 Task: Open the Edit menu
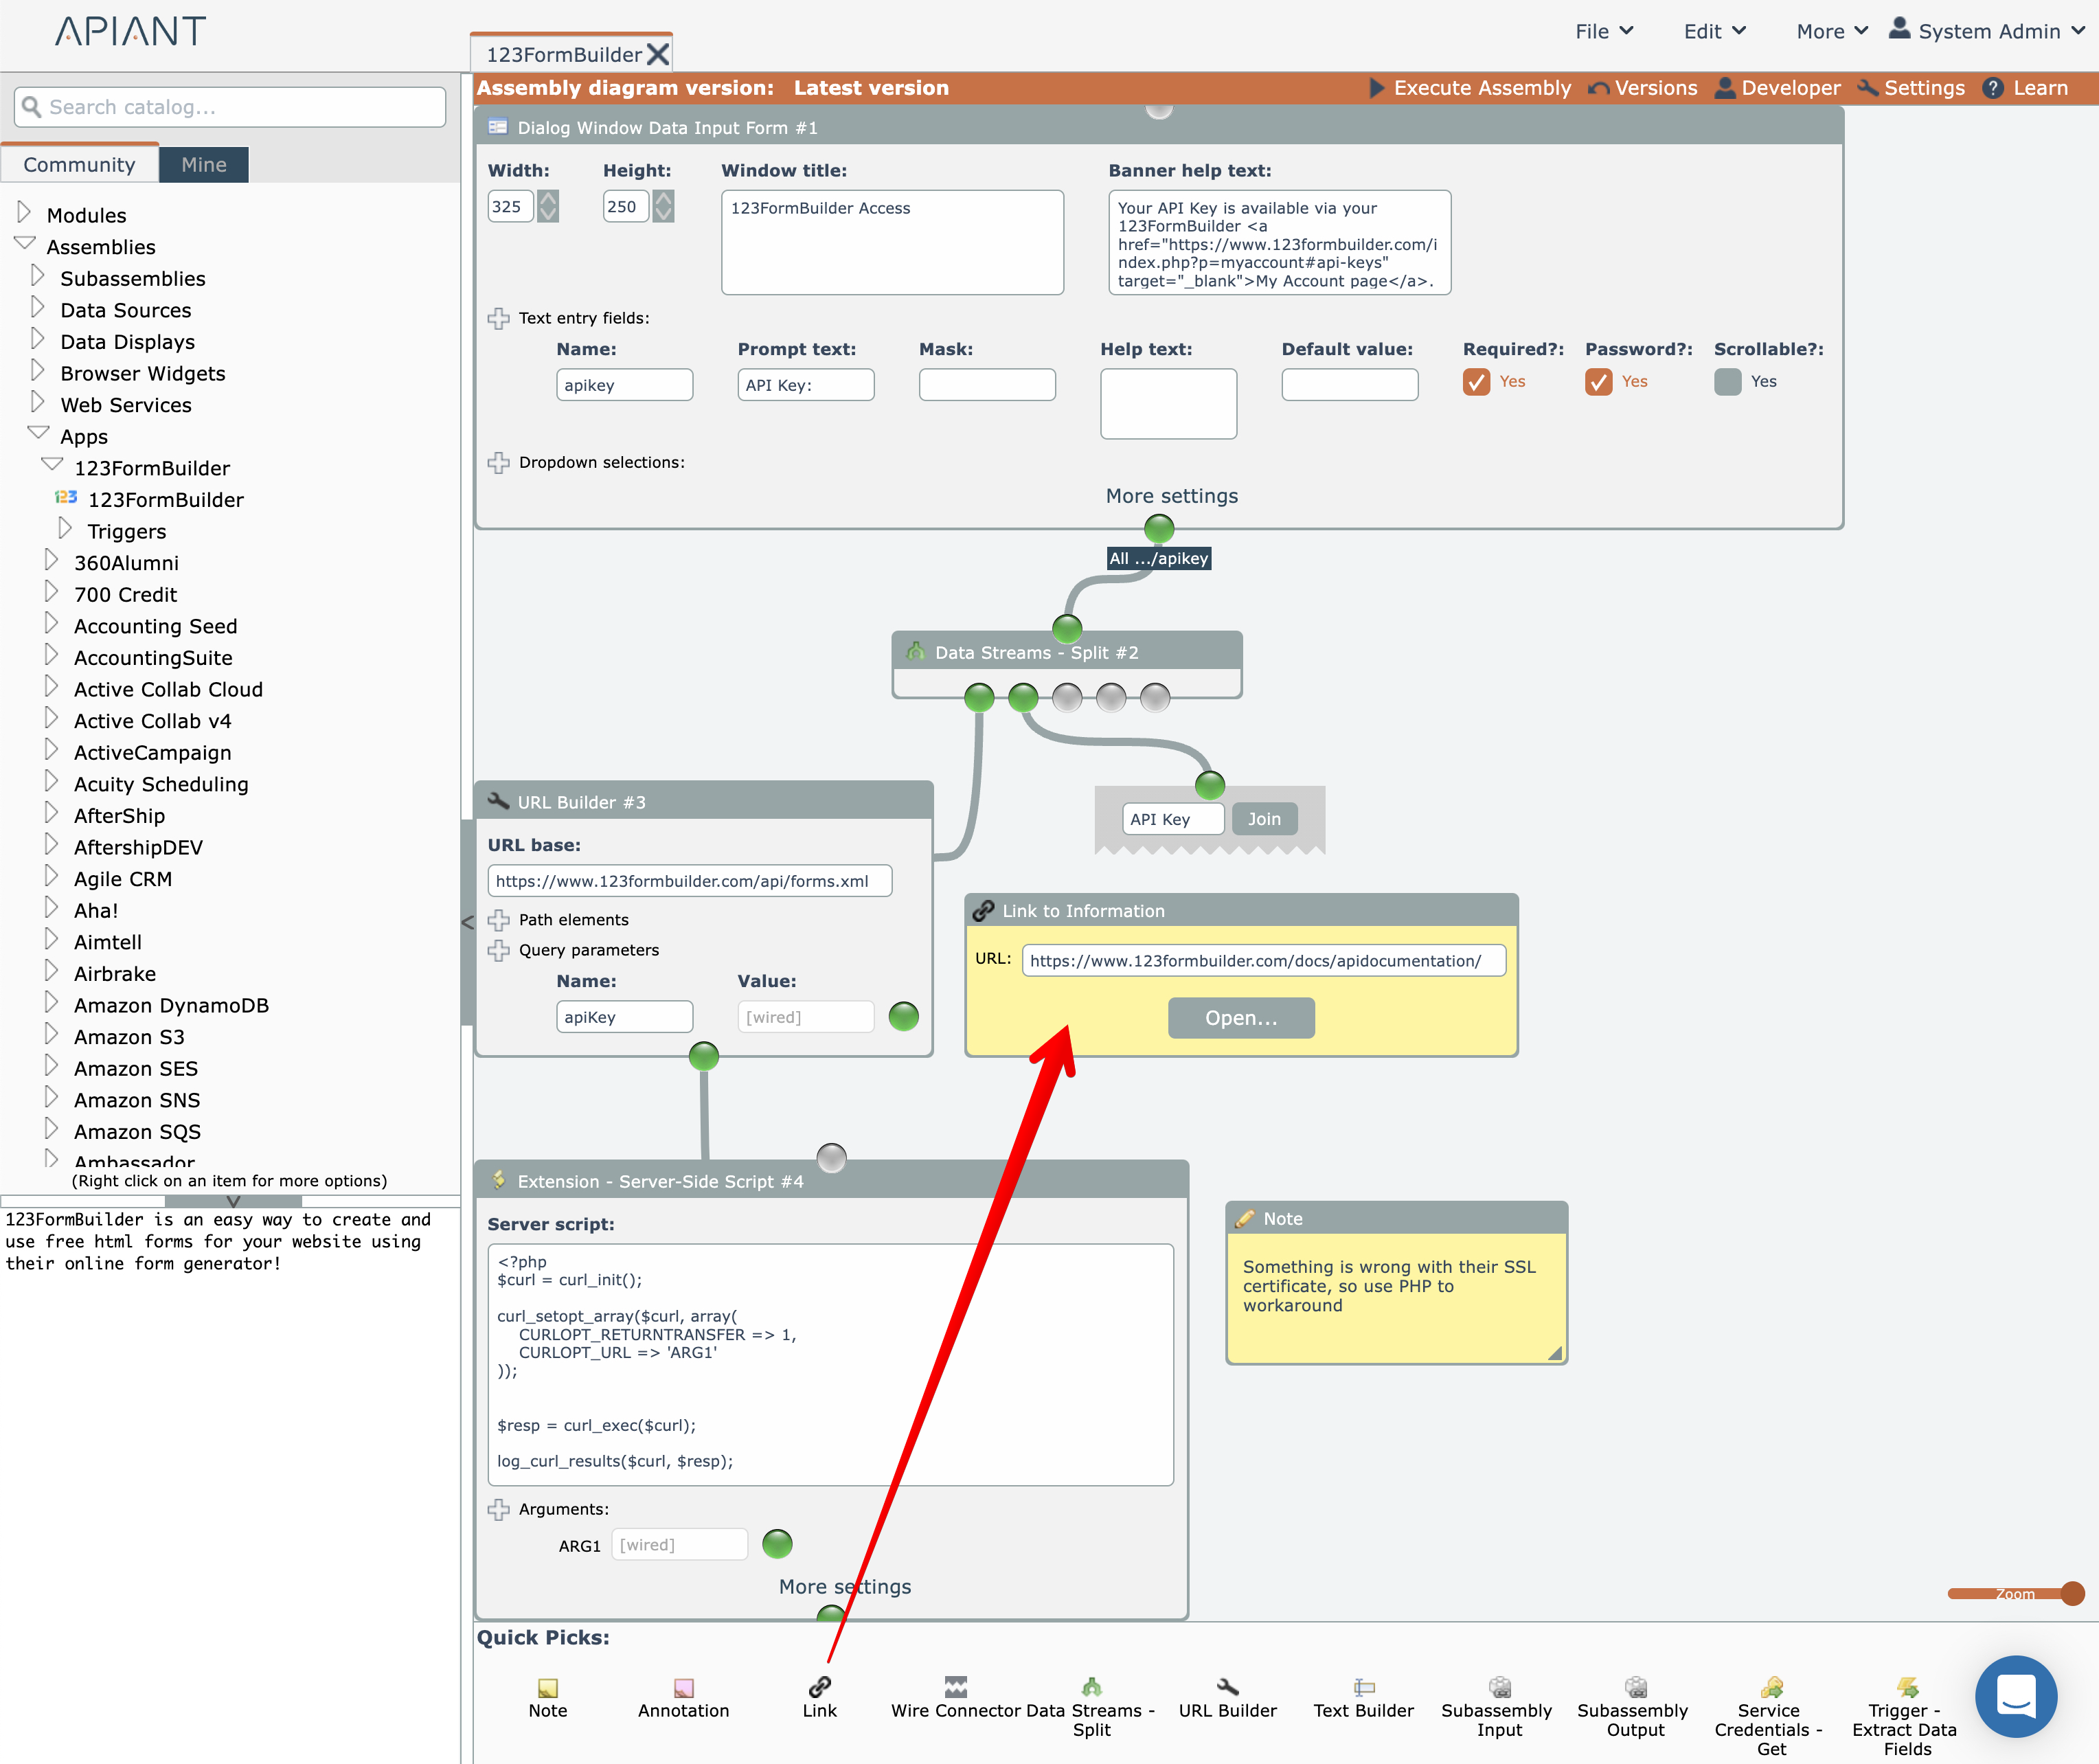click(x=1714, y=31)
